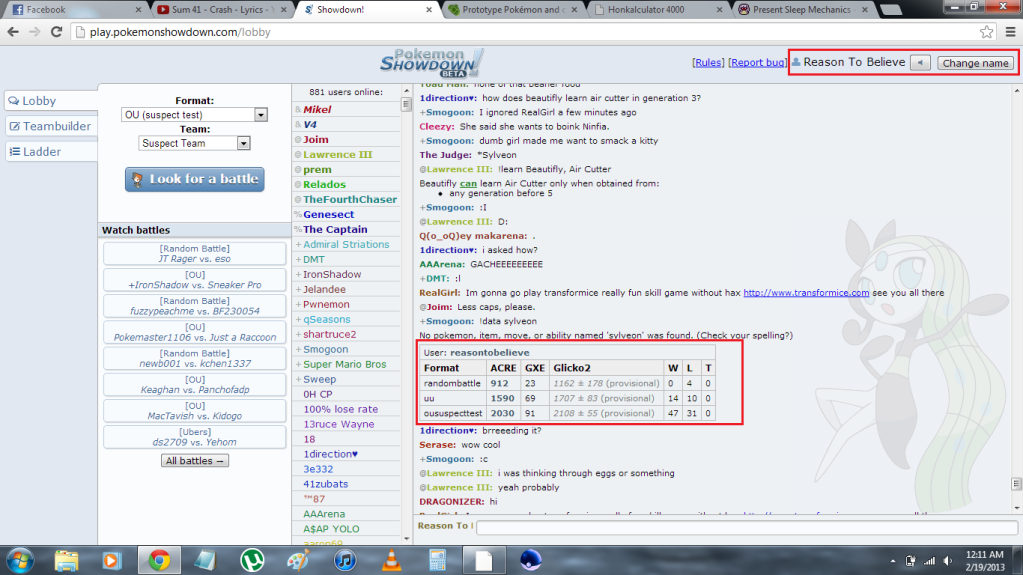
Task: Bookmark page with the star icon
Action: click(x=986, y=32)
